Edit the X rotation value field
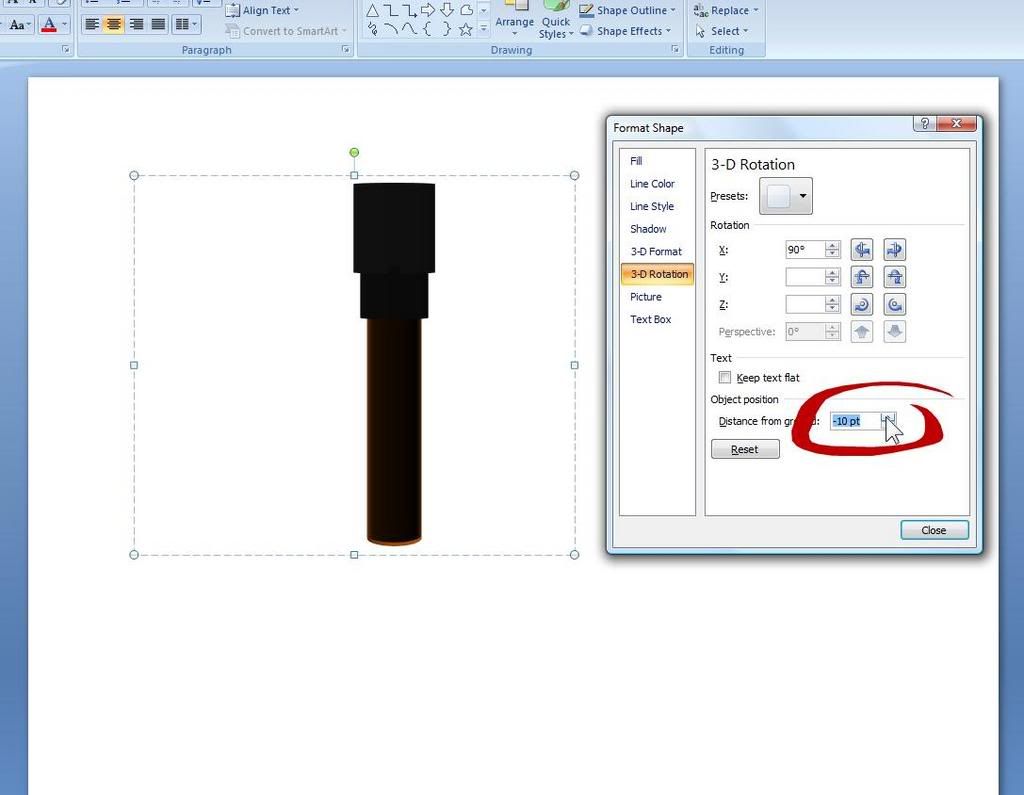 tap(805, 250)
